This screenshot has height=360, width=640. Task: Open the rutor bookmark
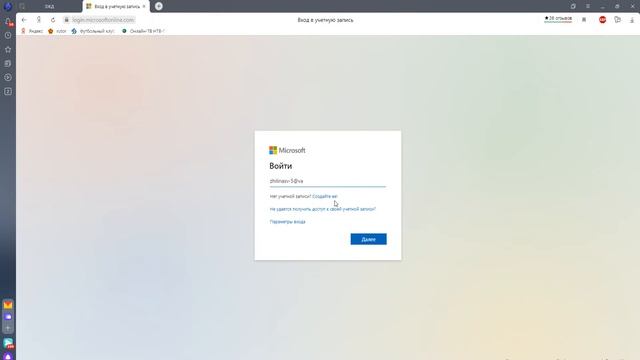tap(57, 31)
